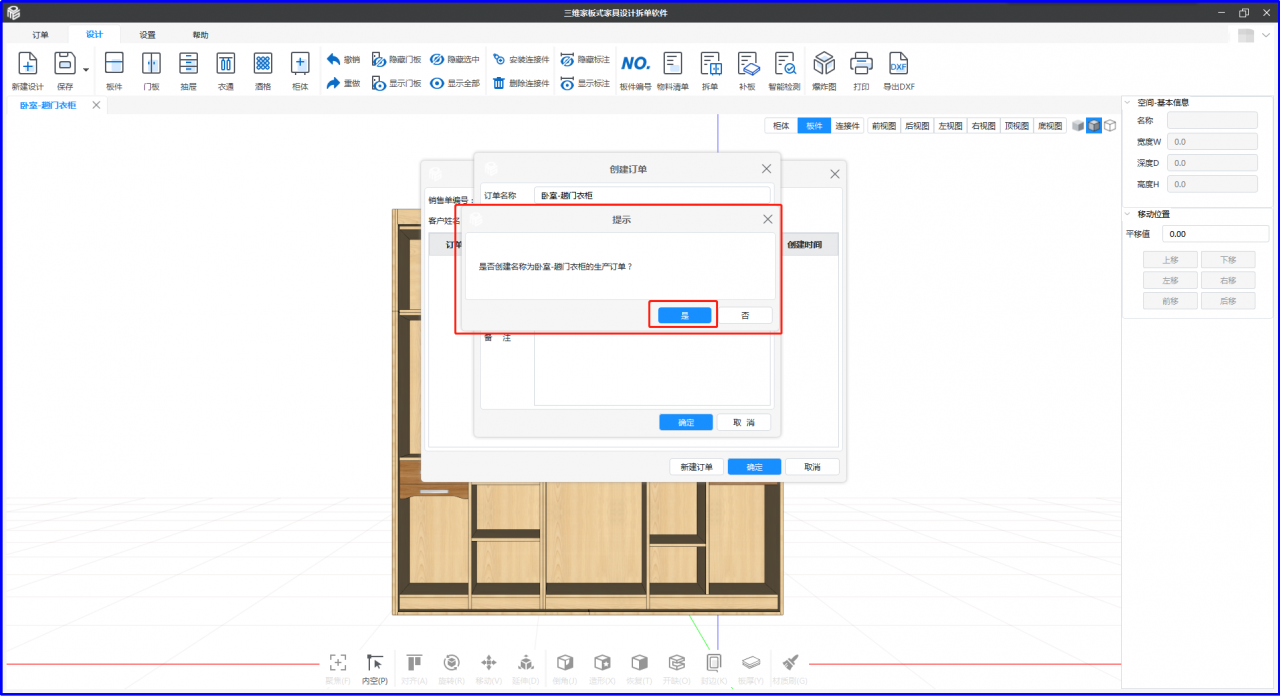Click 是 to confirm order creation
The width and height of the screenshot is (1280, 697).
click(685, 315)
